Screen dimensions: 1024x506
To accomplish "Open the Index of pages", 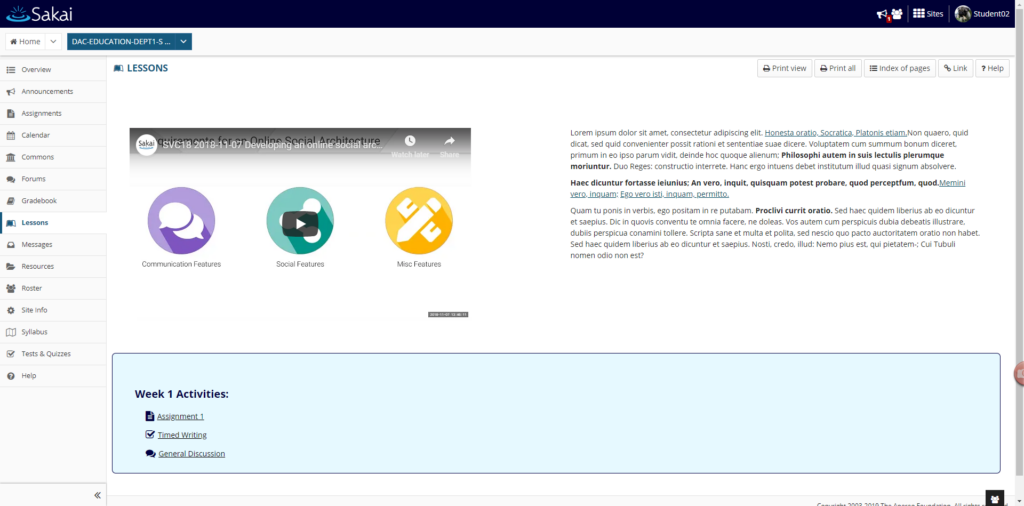I will (x=900, y=68).
